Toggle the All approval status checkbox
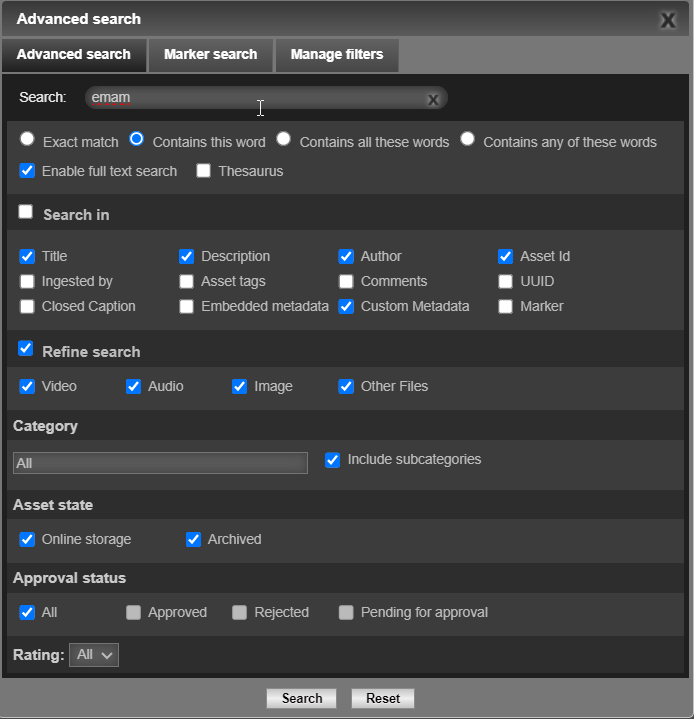Image resolution: width=694 pixels, height=719 pixels. [x=27, y=613]
